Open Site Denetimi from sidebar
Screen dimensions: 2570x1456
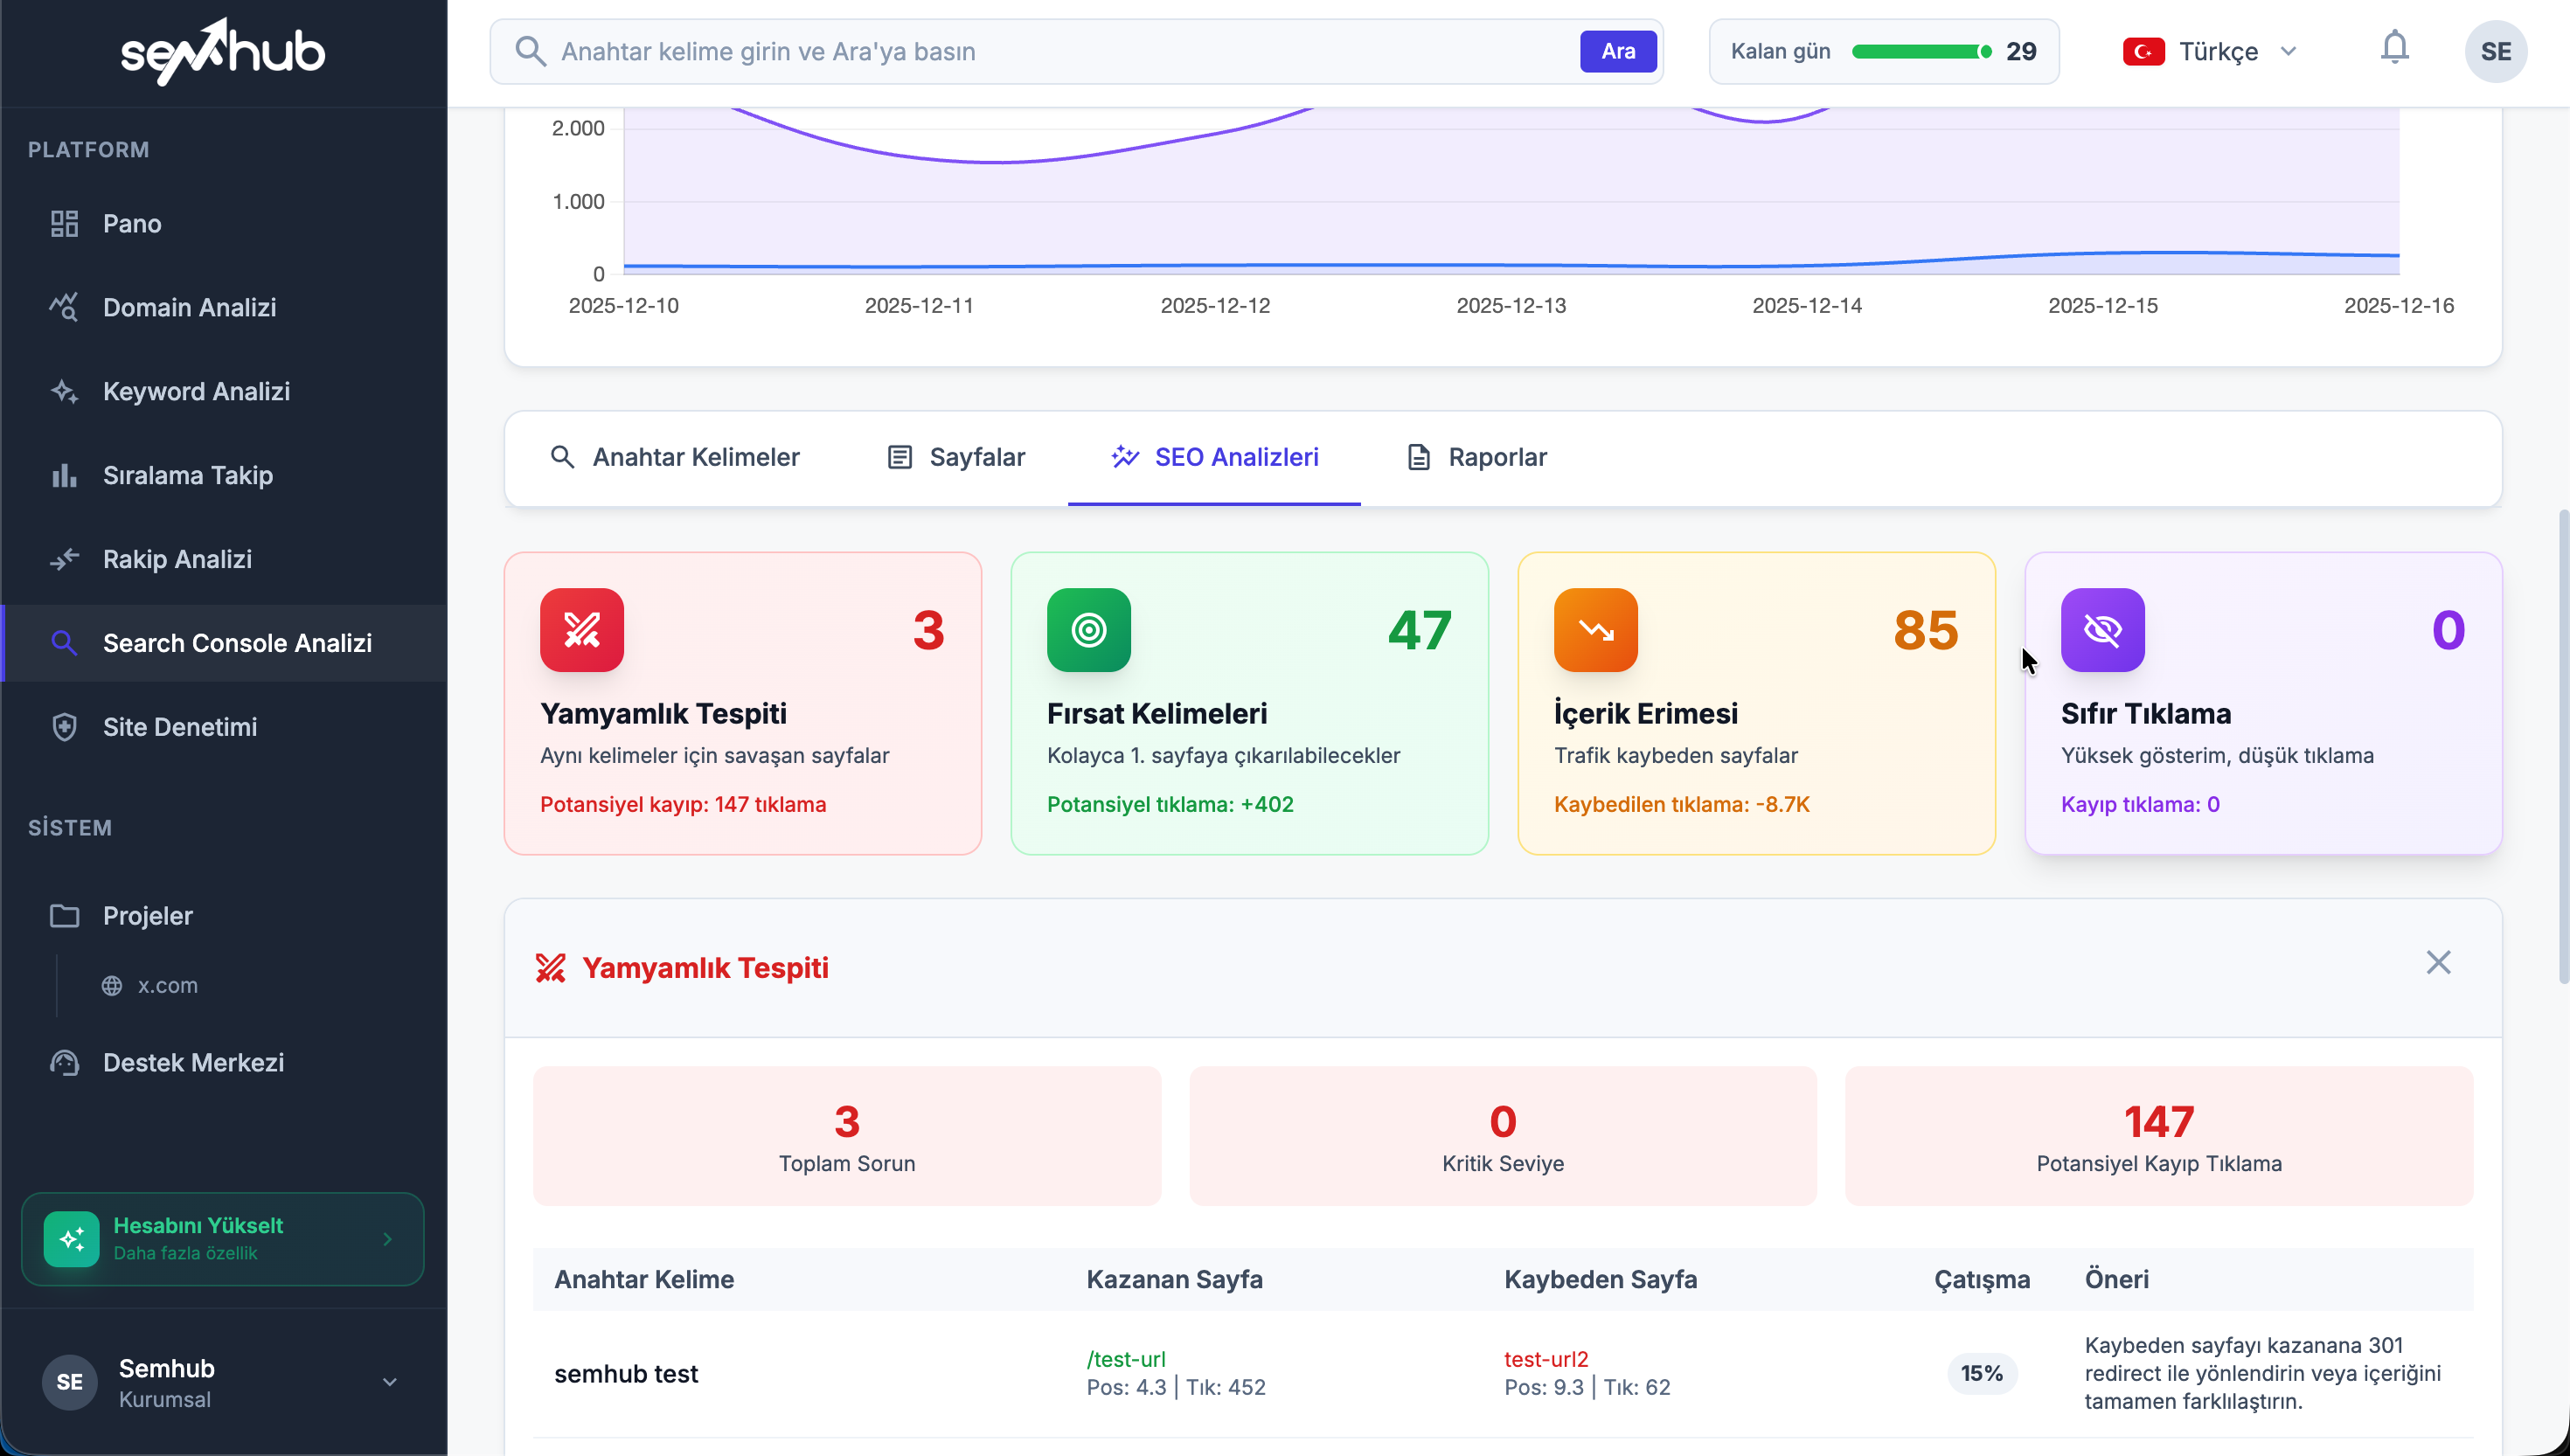(179, 727)
